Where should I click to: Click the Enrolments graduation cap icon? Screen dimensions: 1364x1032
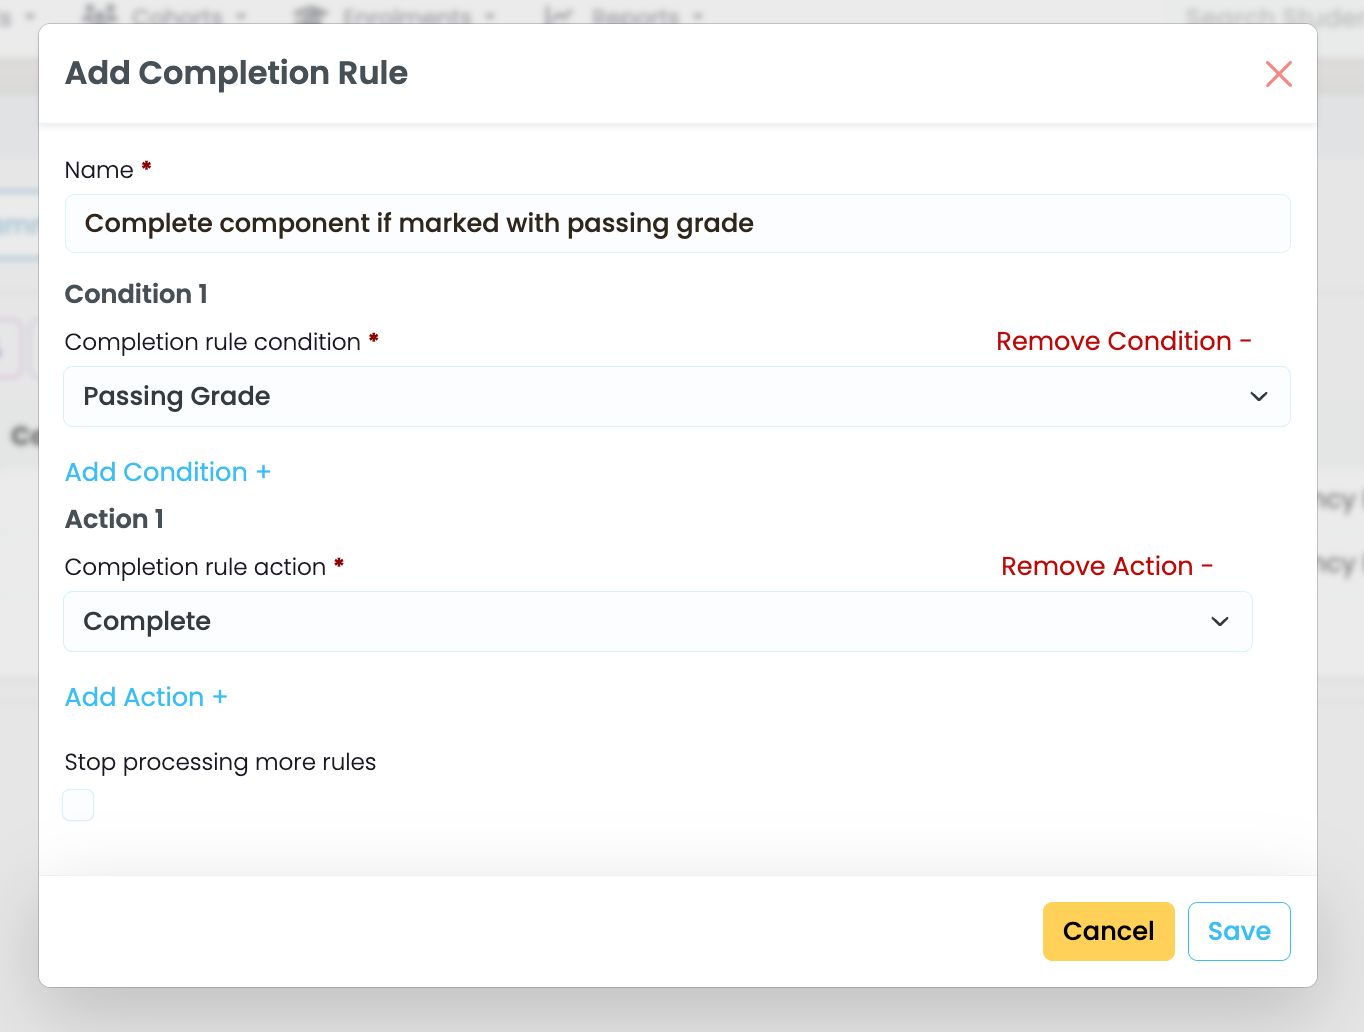pyautogui.click(x=311, y=14)
